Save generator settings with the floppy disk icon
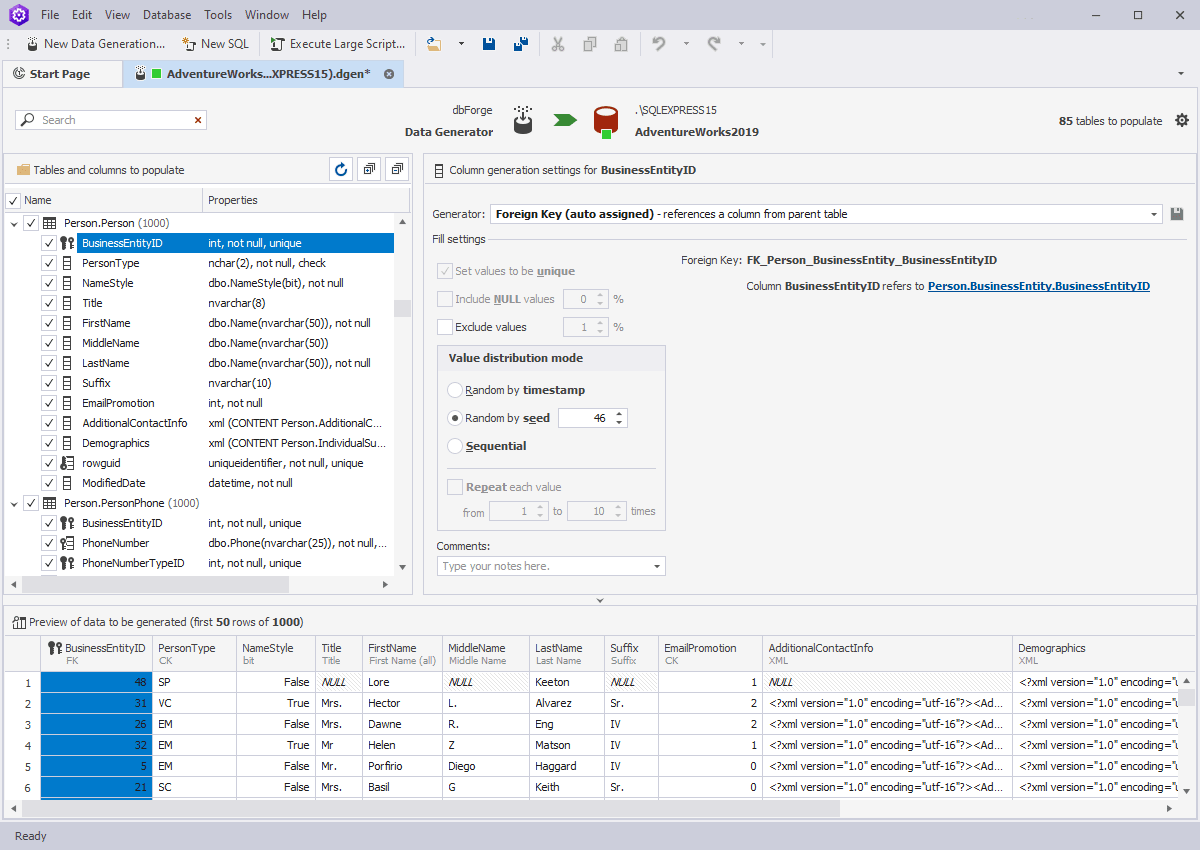This screenshot has height=850, width=1200. pos(1177,214)
